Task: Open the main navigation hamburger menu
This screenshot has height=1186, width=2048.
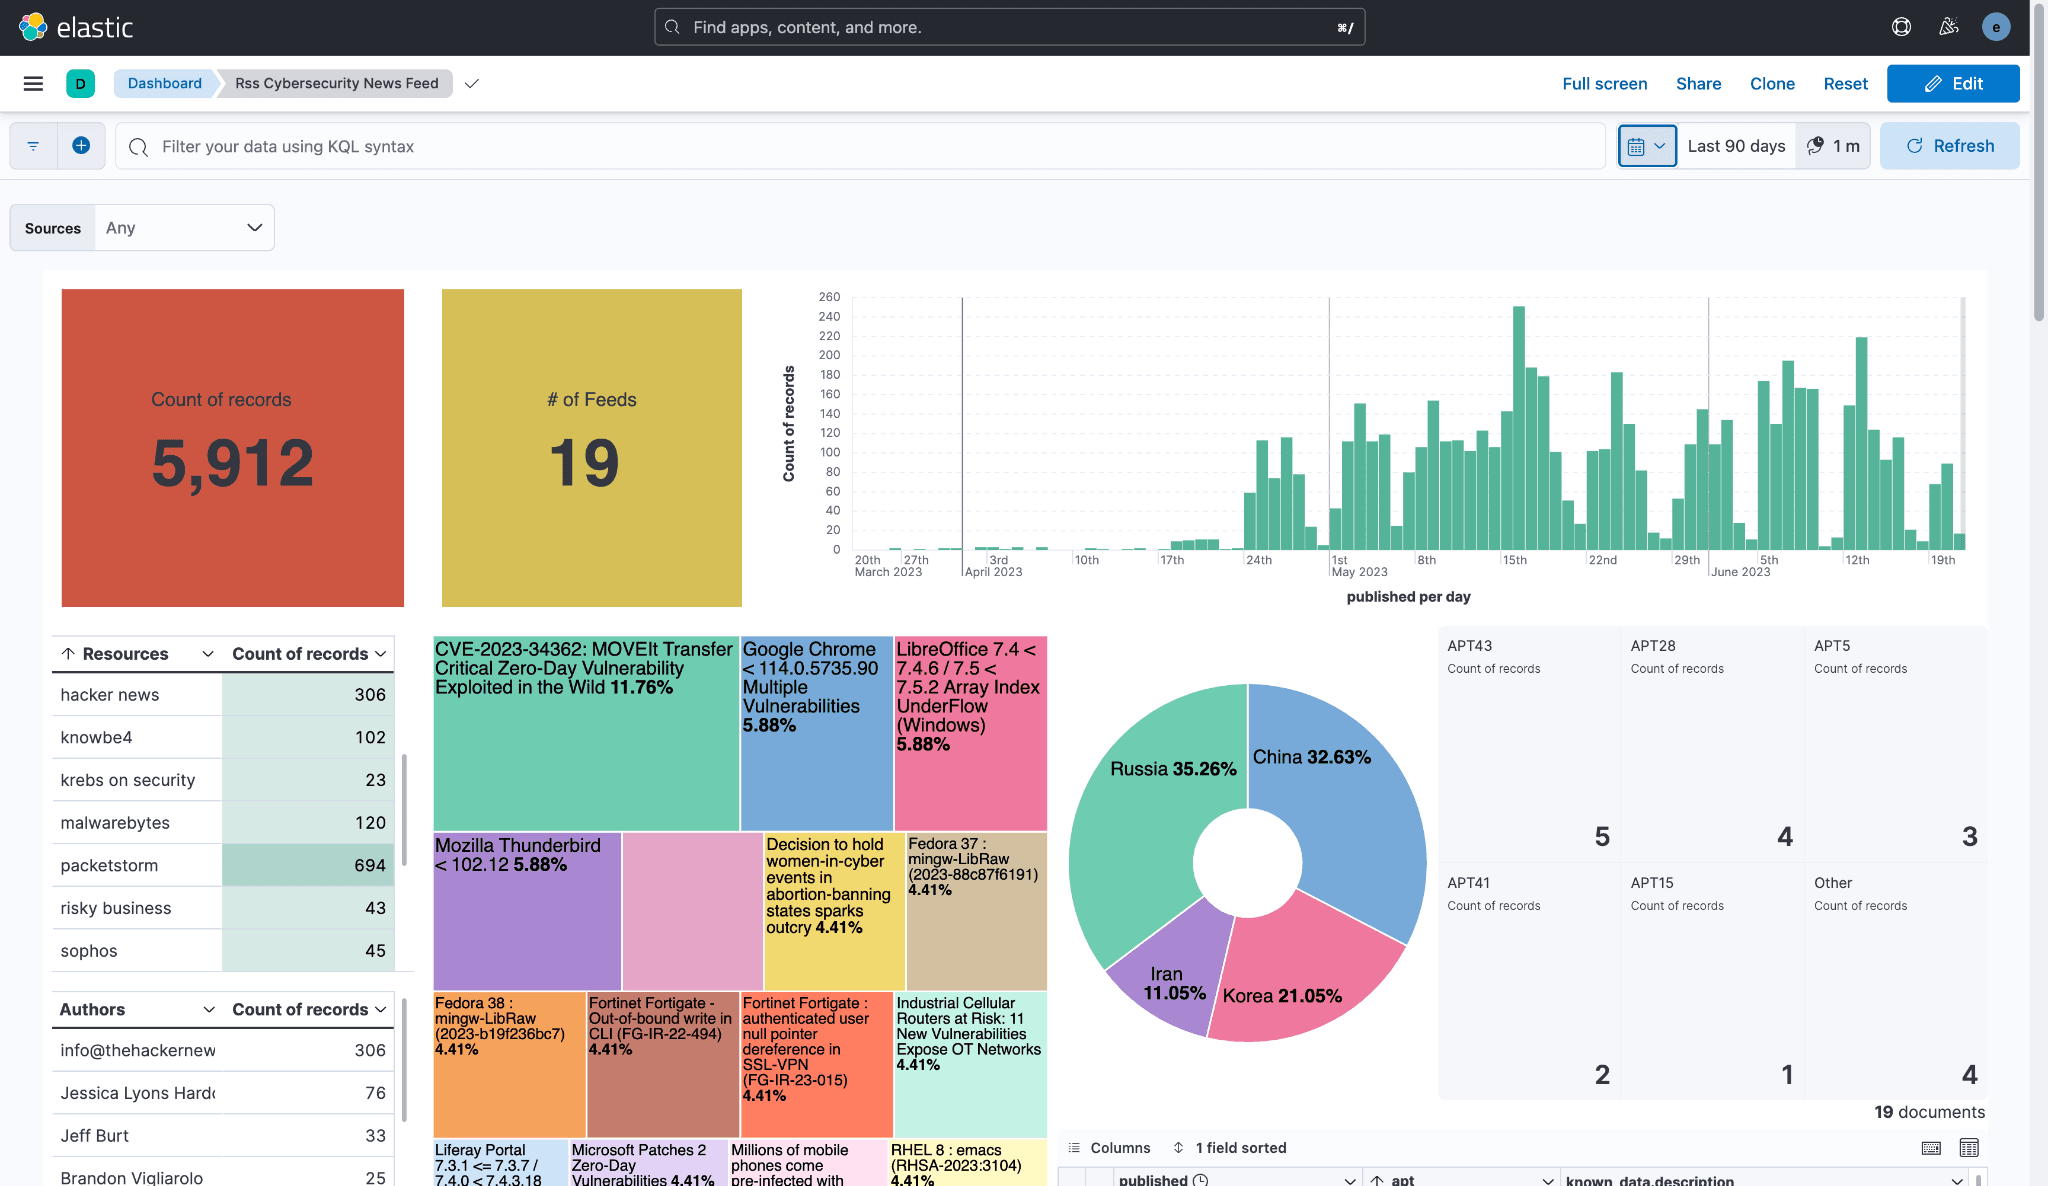Action: (33, 84)
